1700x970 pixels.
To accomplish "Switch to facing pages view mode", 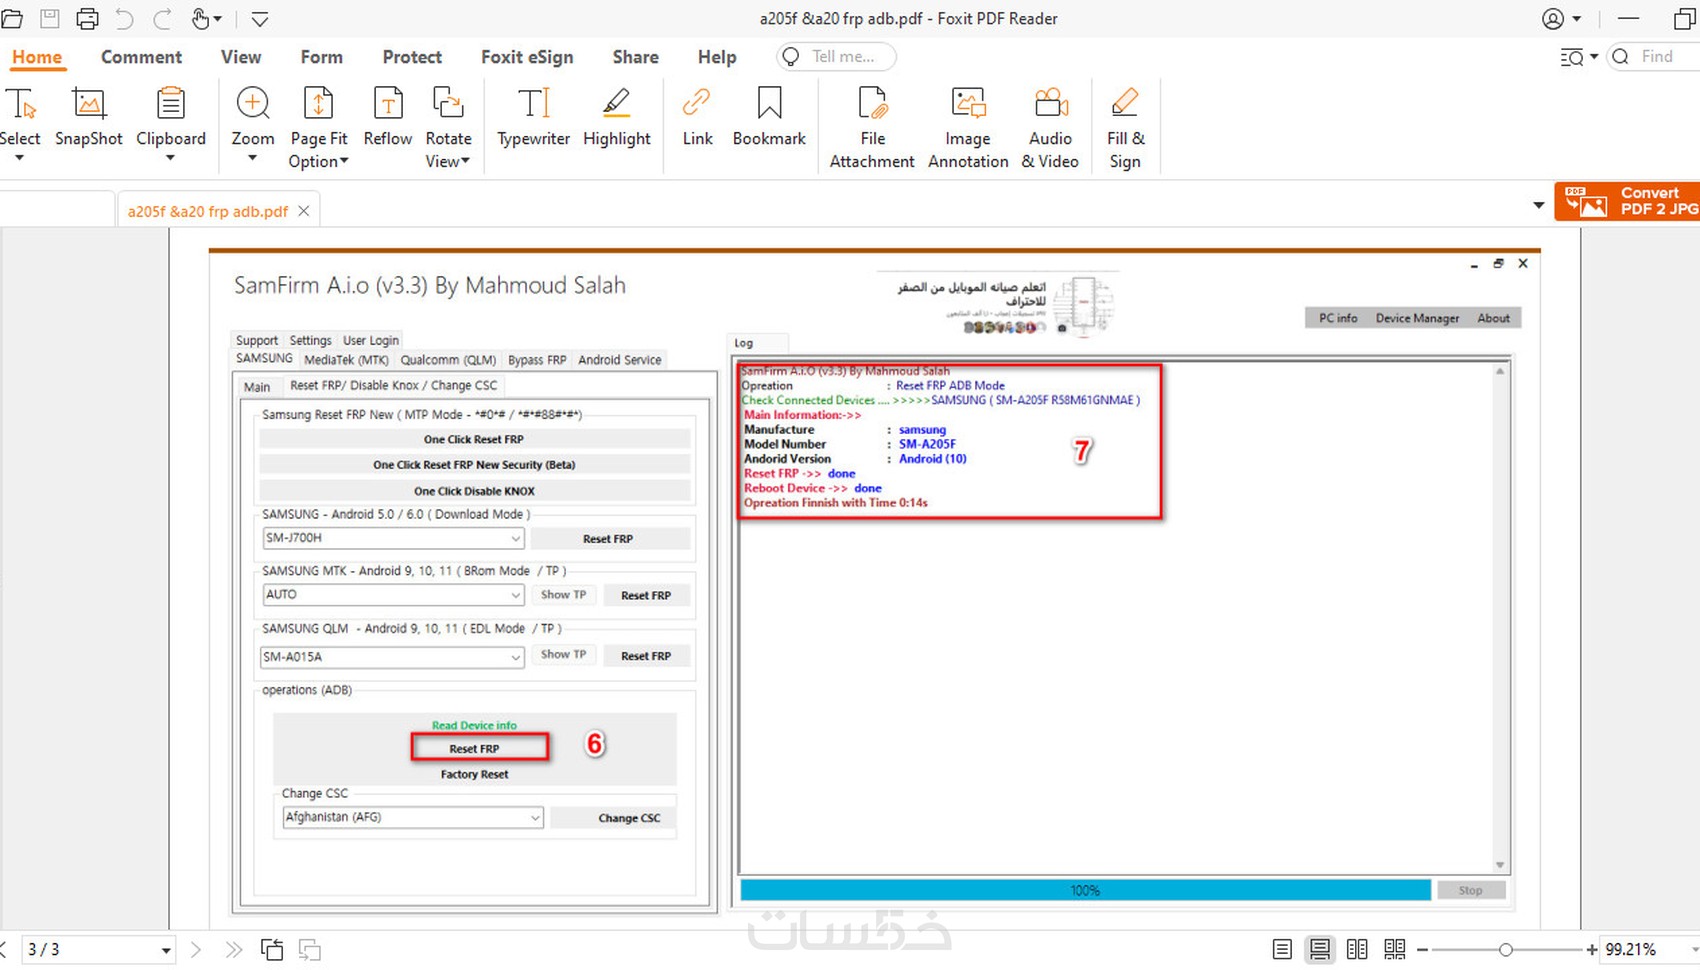I will click(x=1357, y=950).
